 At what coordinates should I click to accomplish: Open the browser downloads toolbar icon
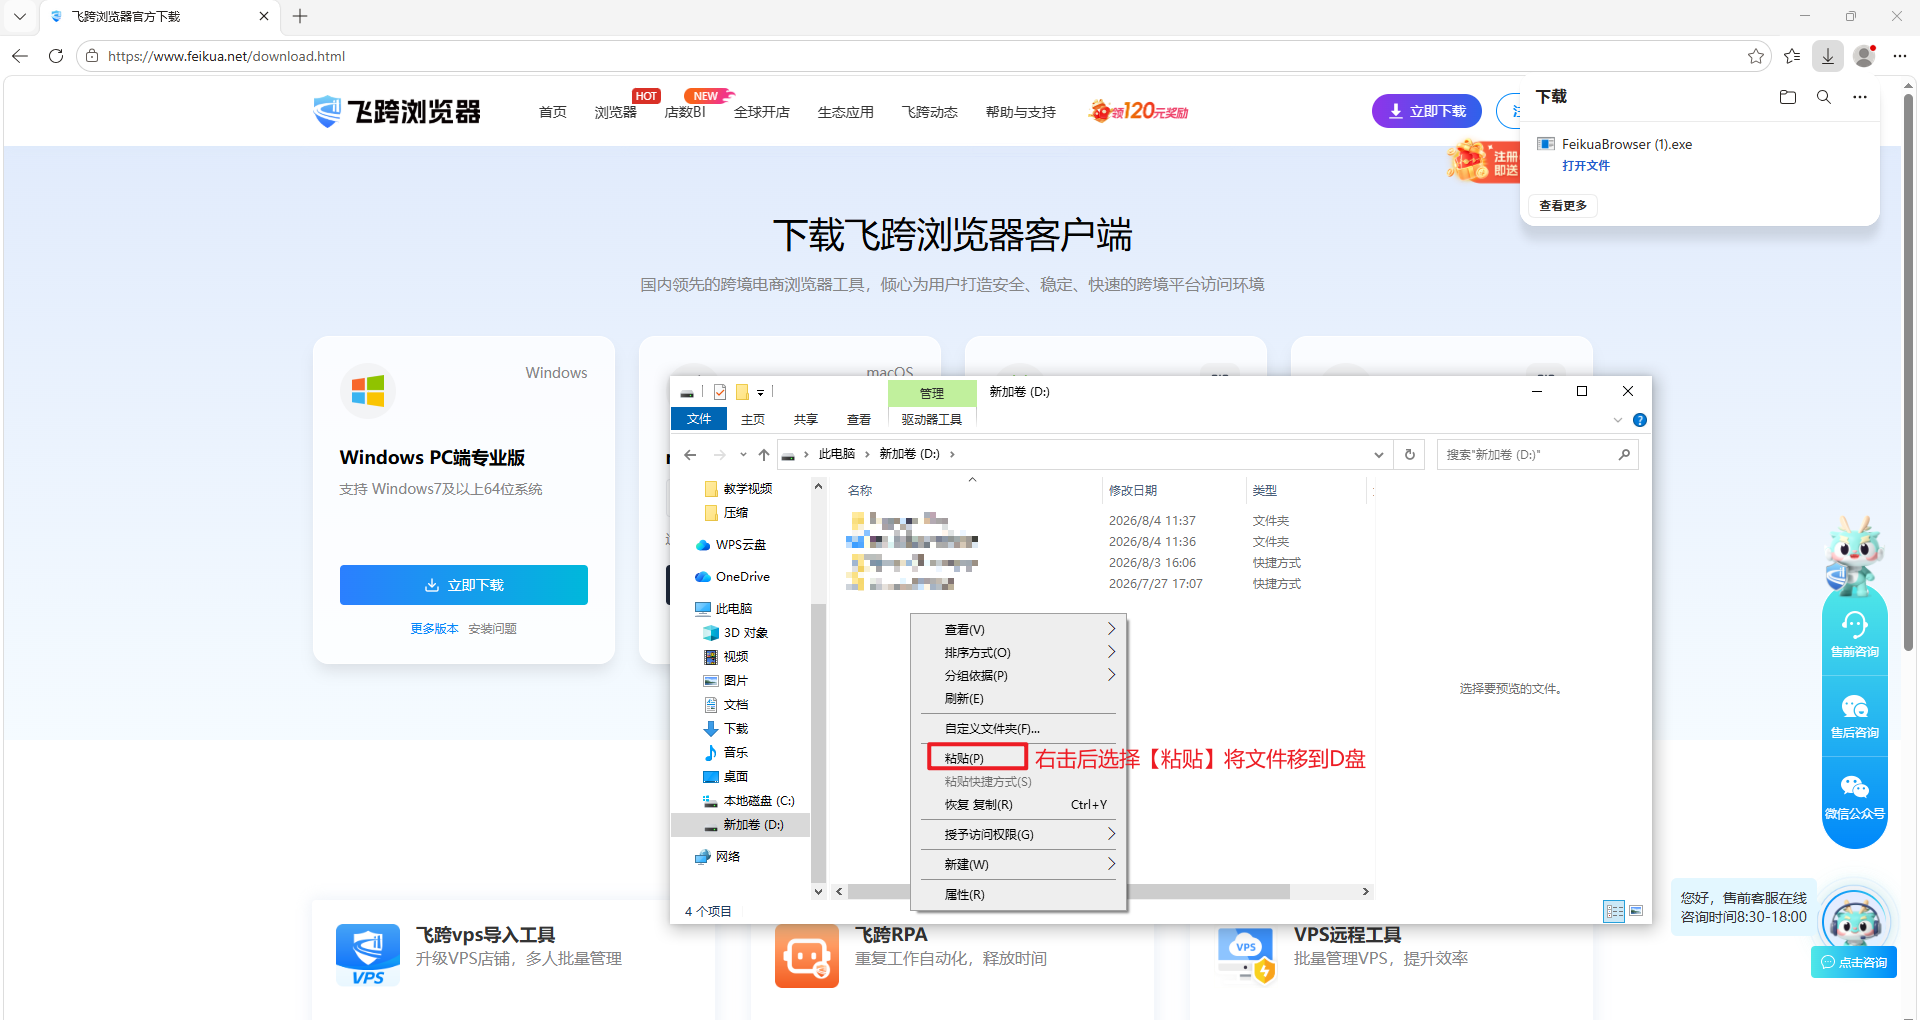1828,56
